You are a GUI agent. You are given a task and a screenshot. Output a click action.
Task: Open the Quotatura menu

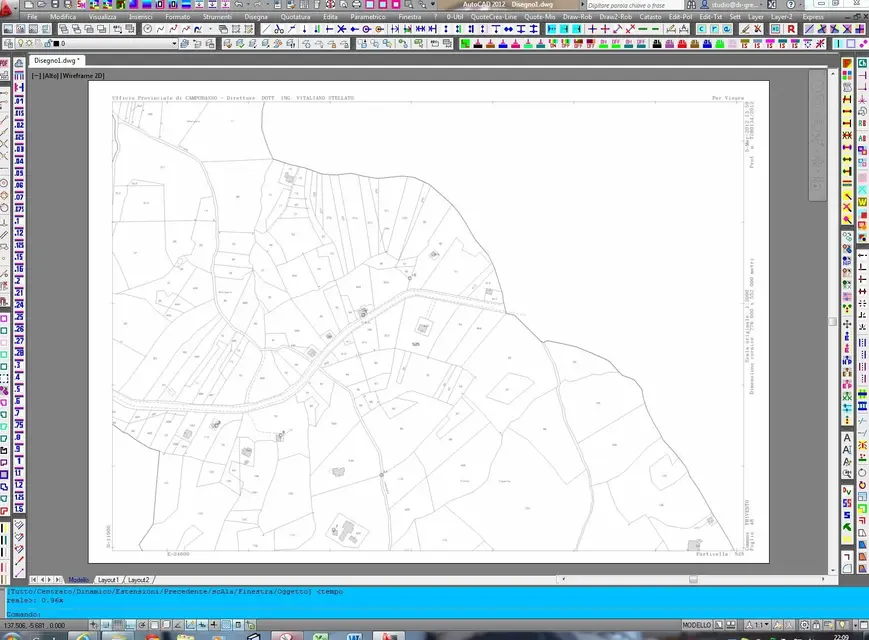coord(295,17)
